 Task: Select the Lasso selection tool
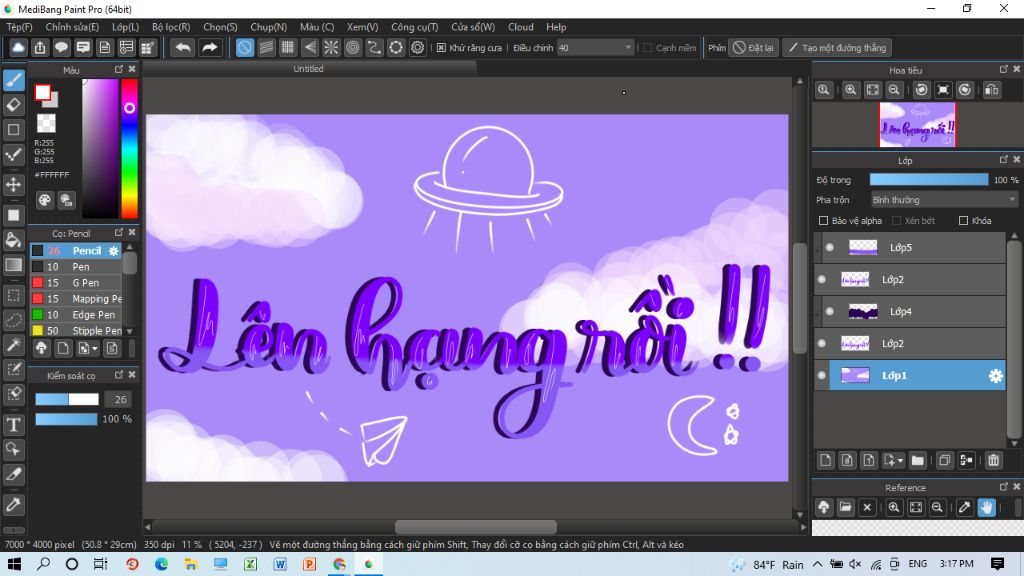click(14, 320)
